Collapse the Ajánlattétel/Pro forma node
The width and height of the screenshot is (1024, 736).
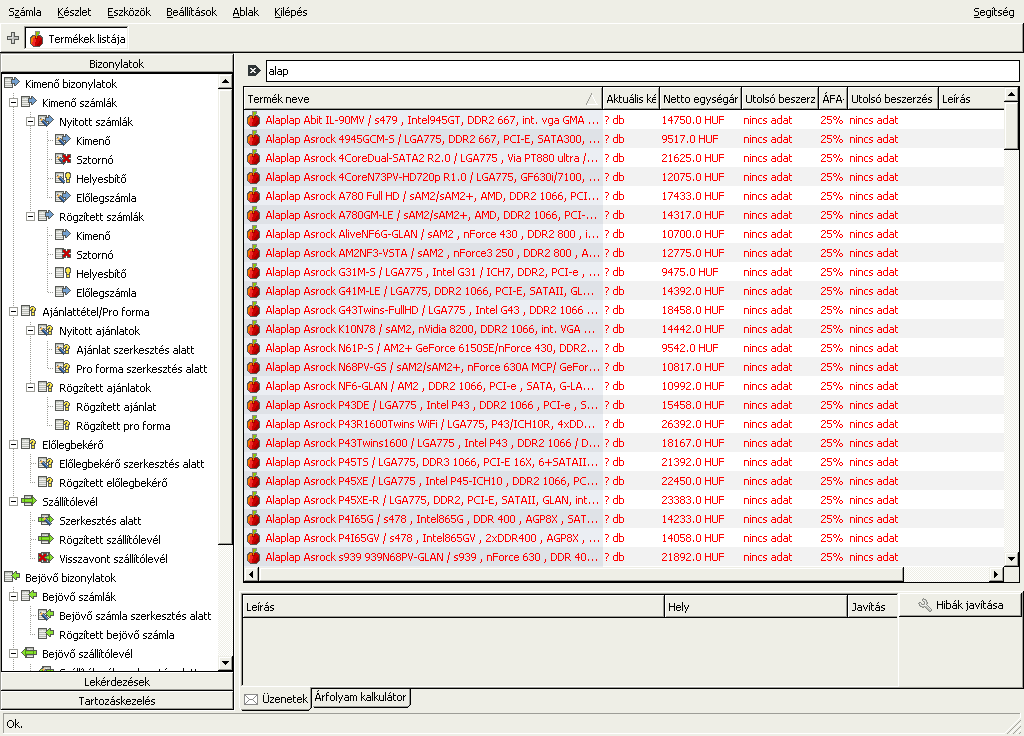coord(13,312)
